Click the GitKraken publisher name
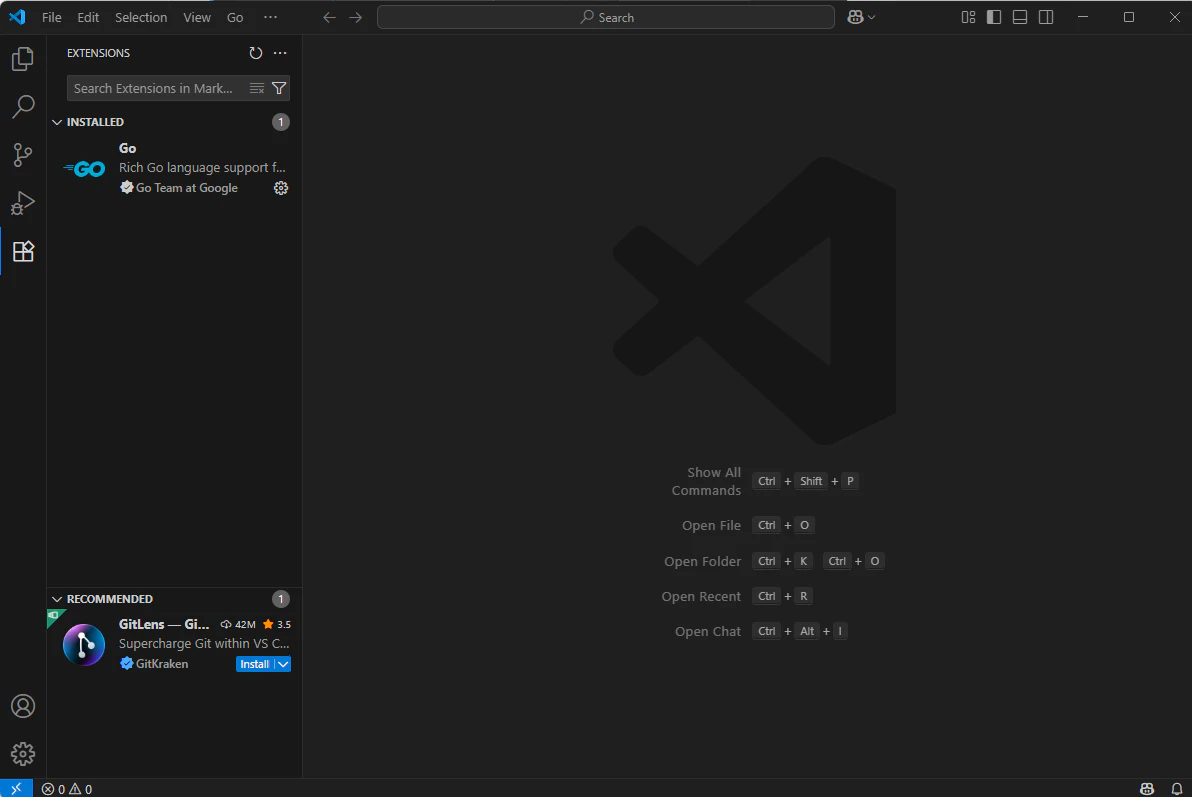Image resolution: width=1192 pixels, height=797 pixels. [x=162, y=664]
